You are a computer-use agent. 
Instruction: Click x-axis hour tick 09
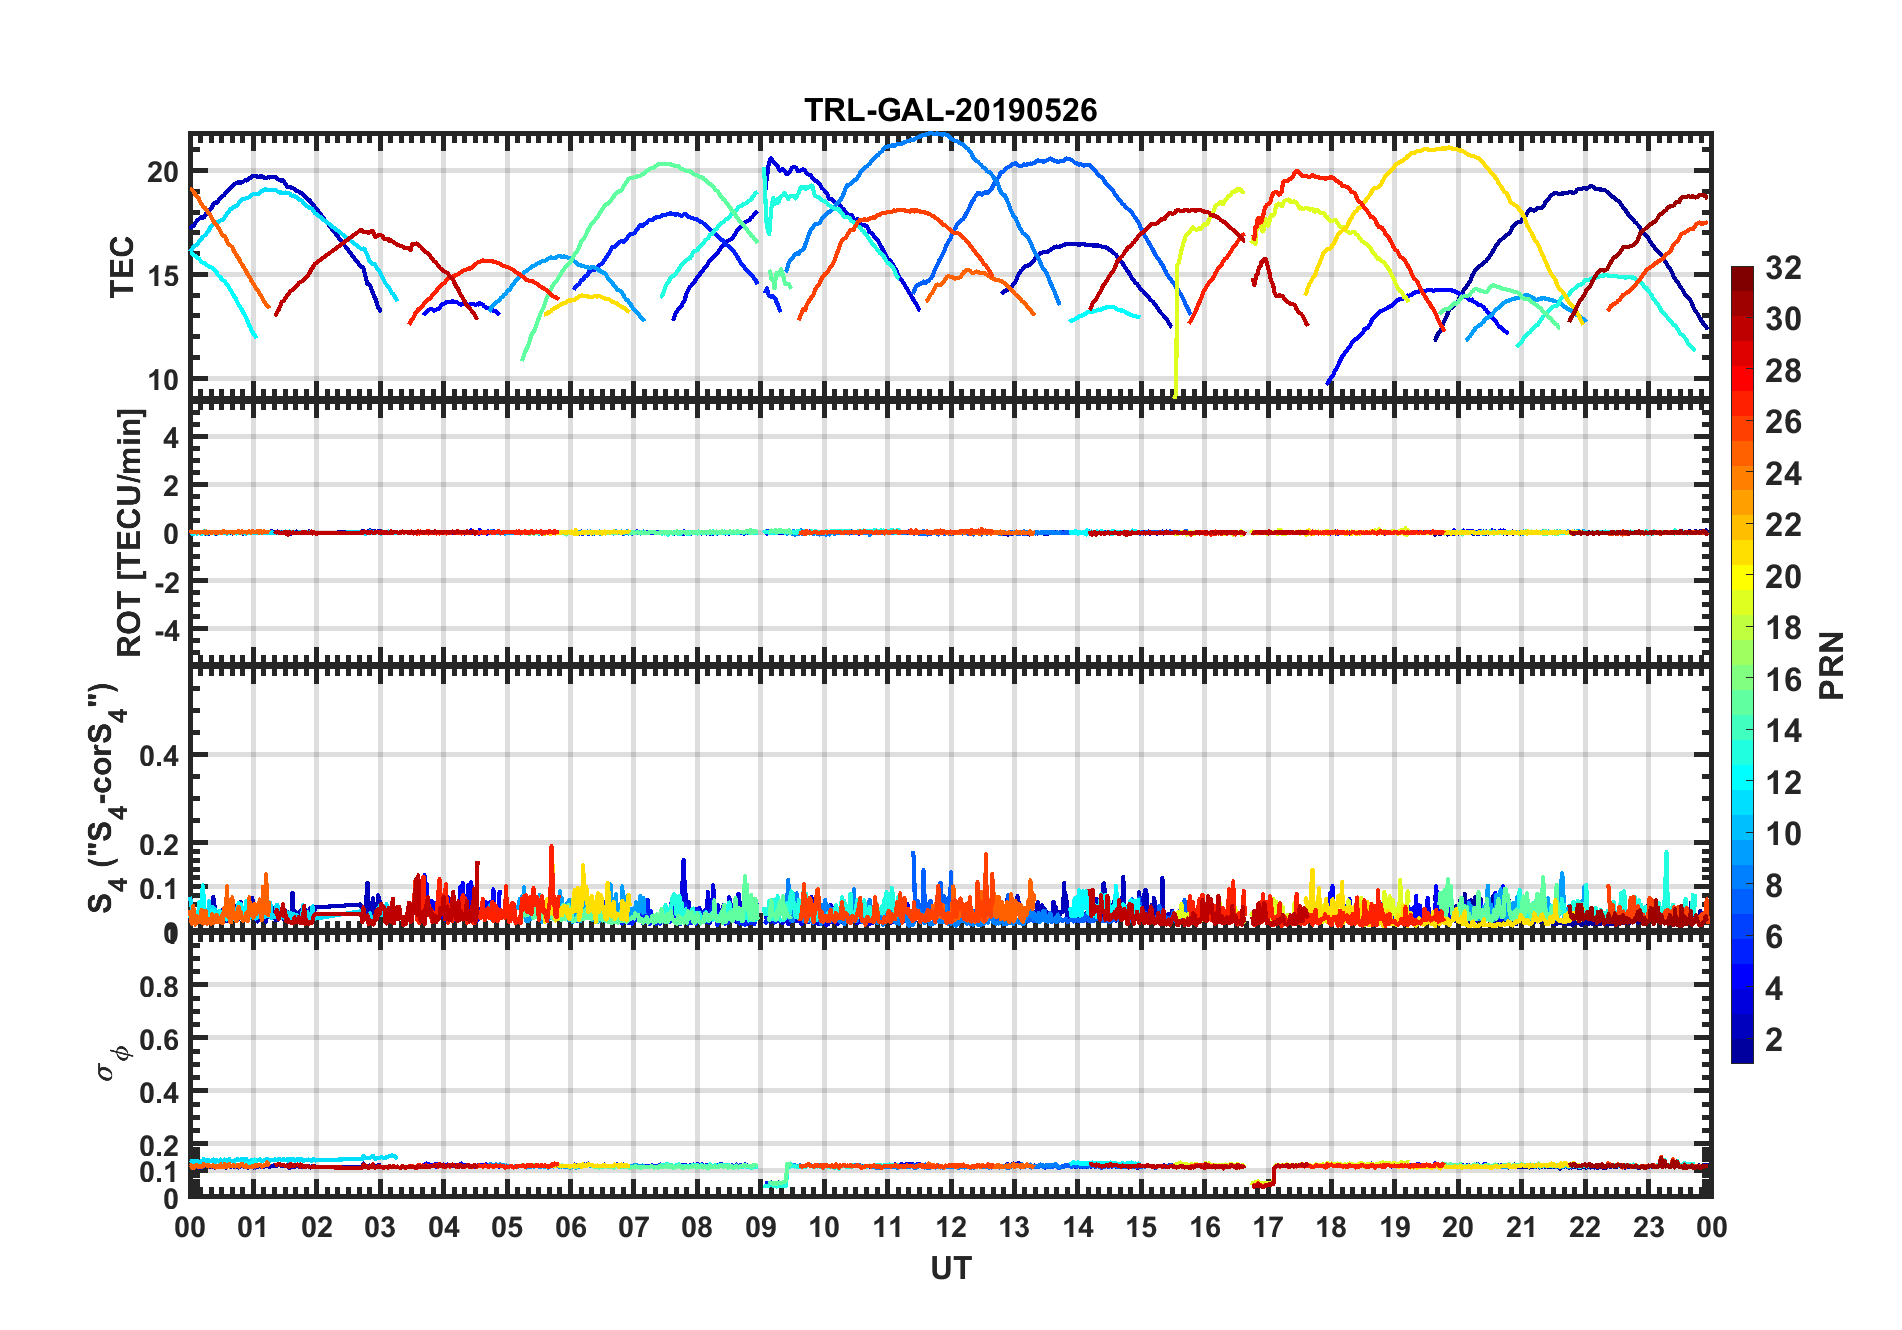[761, 1227]
